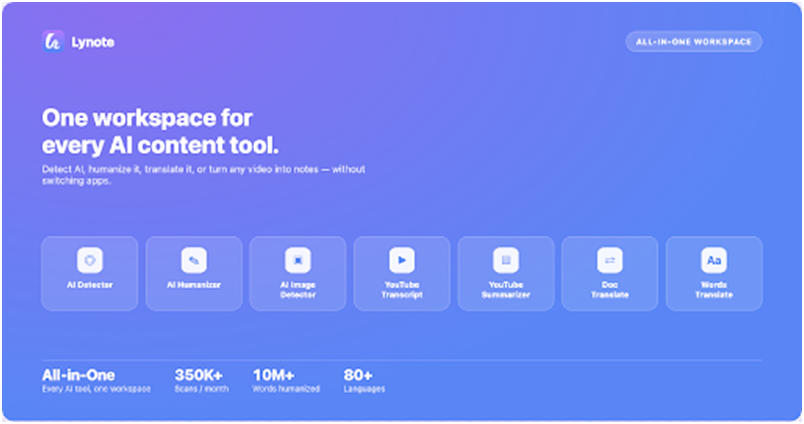Open the AI Detector label
Viewport: 804px width, 424px height.
click(90, 285)
